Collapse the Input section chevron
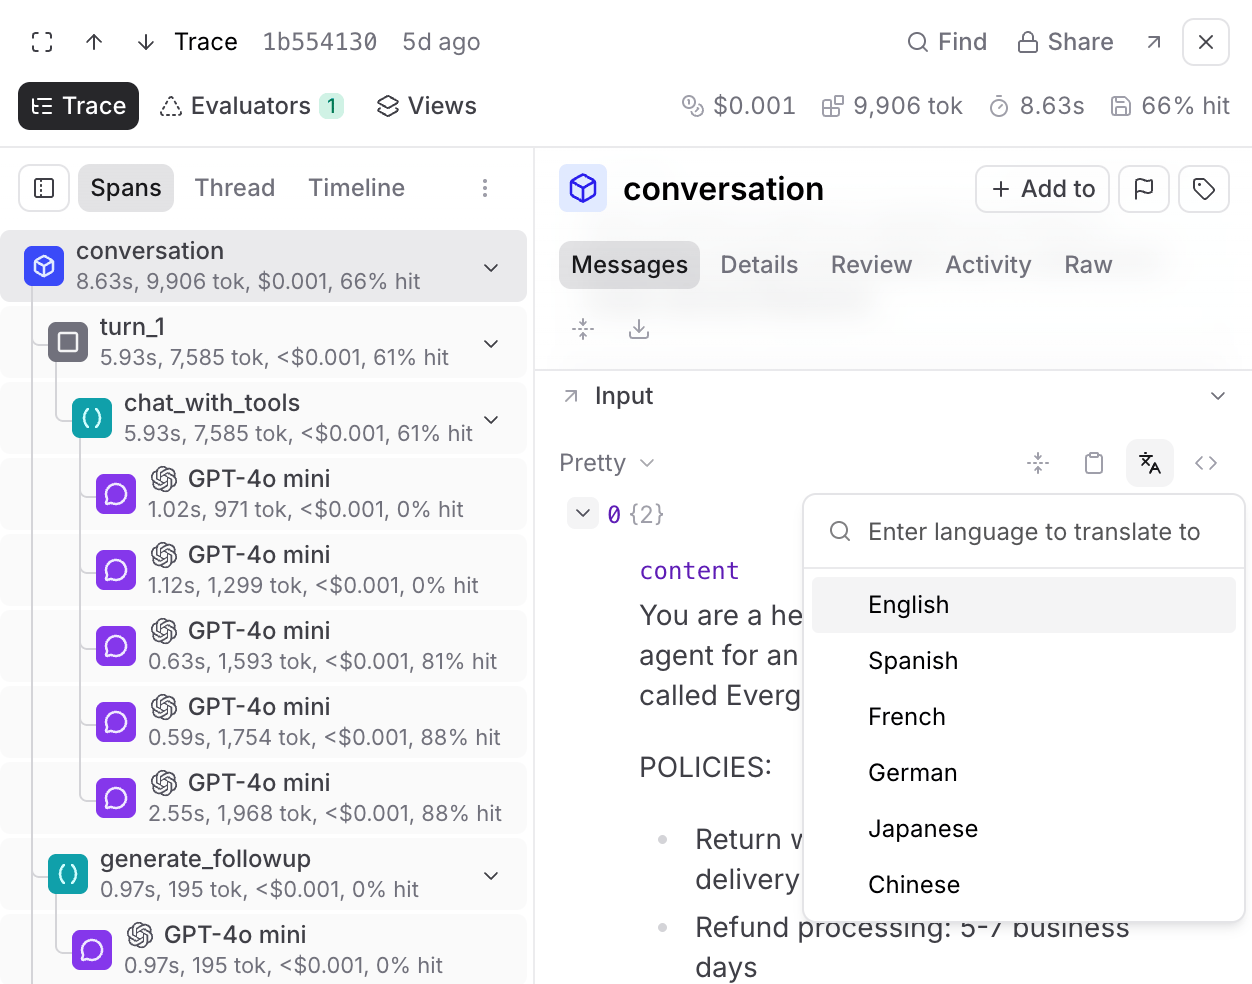Viewport: 1252px width, 984px height. (1218, 396)
